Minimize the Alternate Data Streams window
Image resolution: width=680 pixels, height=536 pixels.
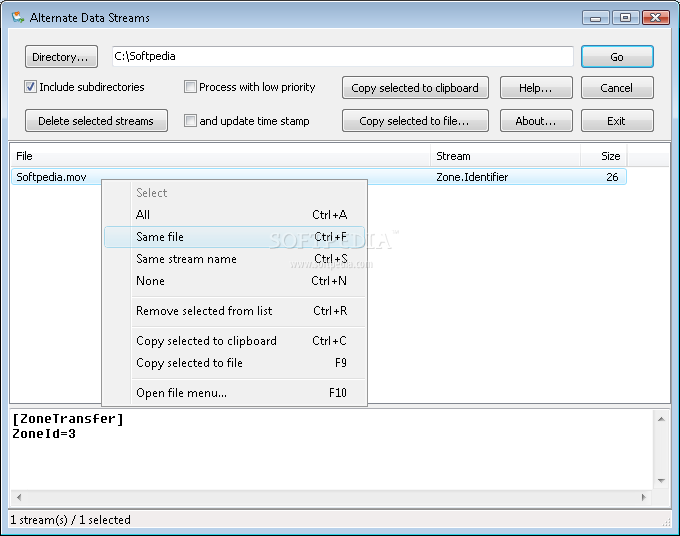point(596,18)
